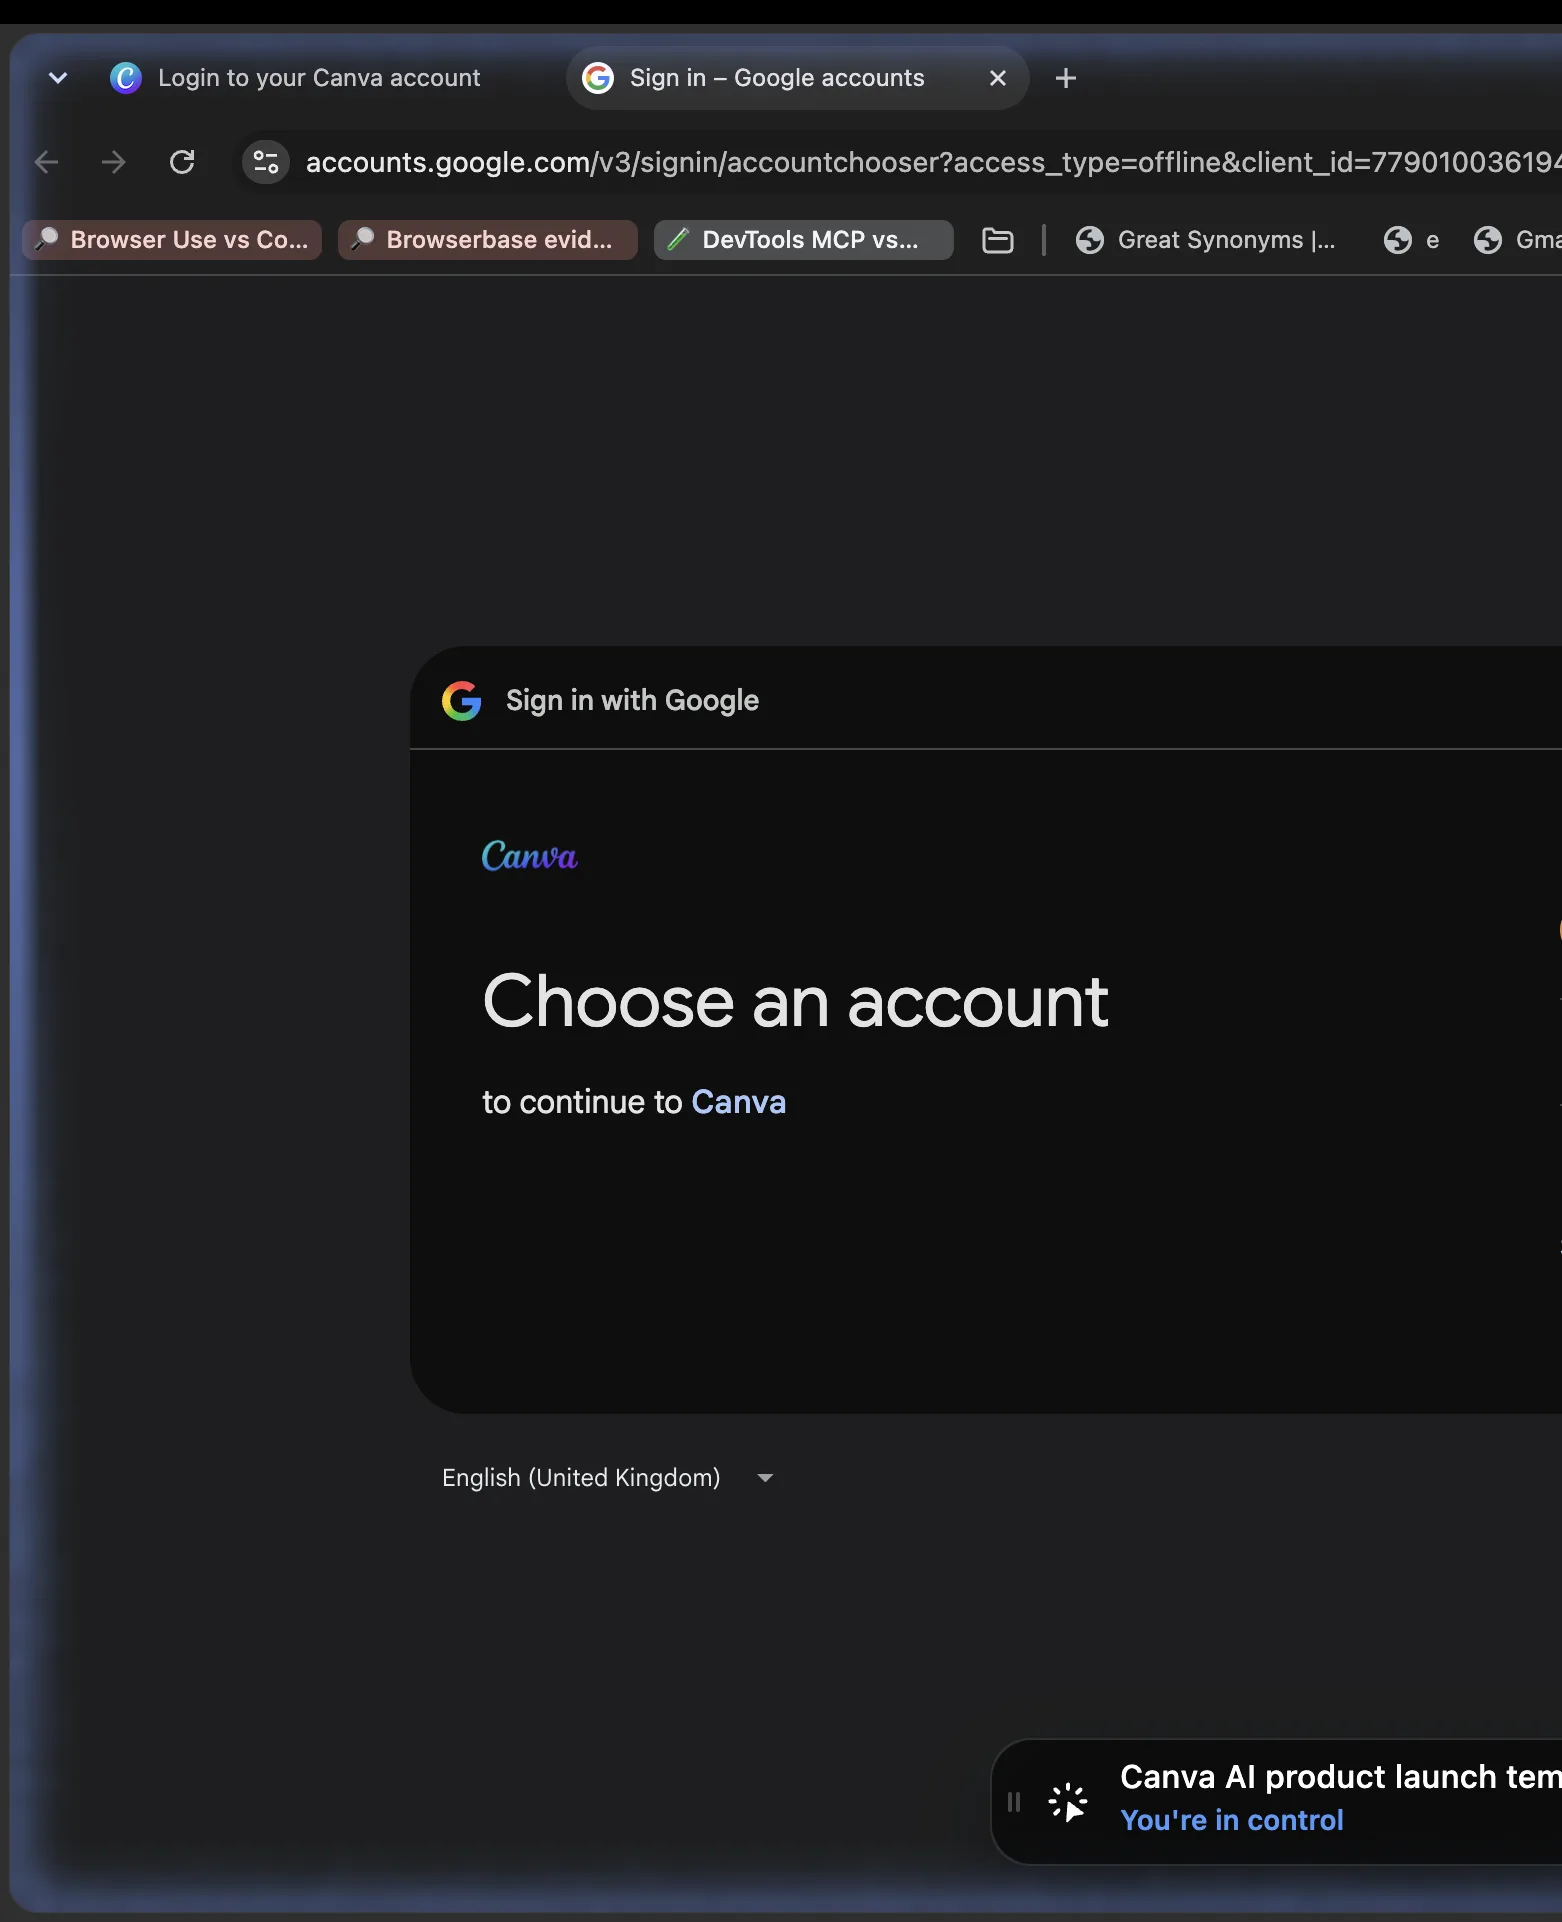Click the Google logo in sign-in header
The width and height of the screenshot is (1562, 1922).
462,701
